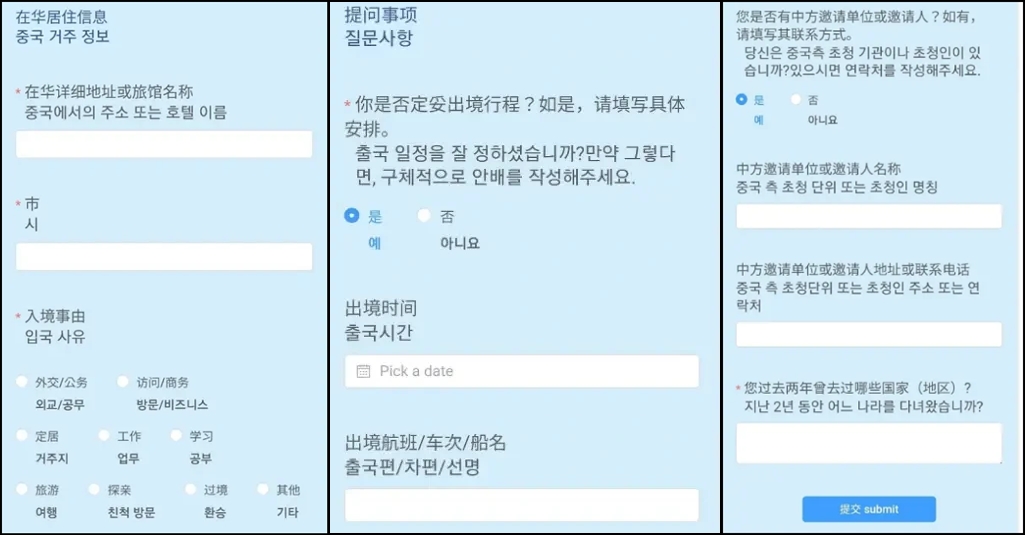This screenshot has height=535, width=1025.
Task: Click the inviter name input field
Action: point(869,216)
